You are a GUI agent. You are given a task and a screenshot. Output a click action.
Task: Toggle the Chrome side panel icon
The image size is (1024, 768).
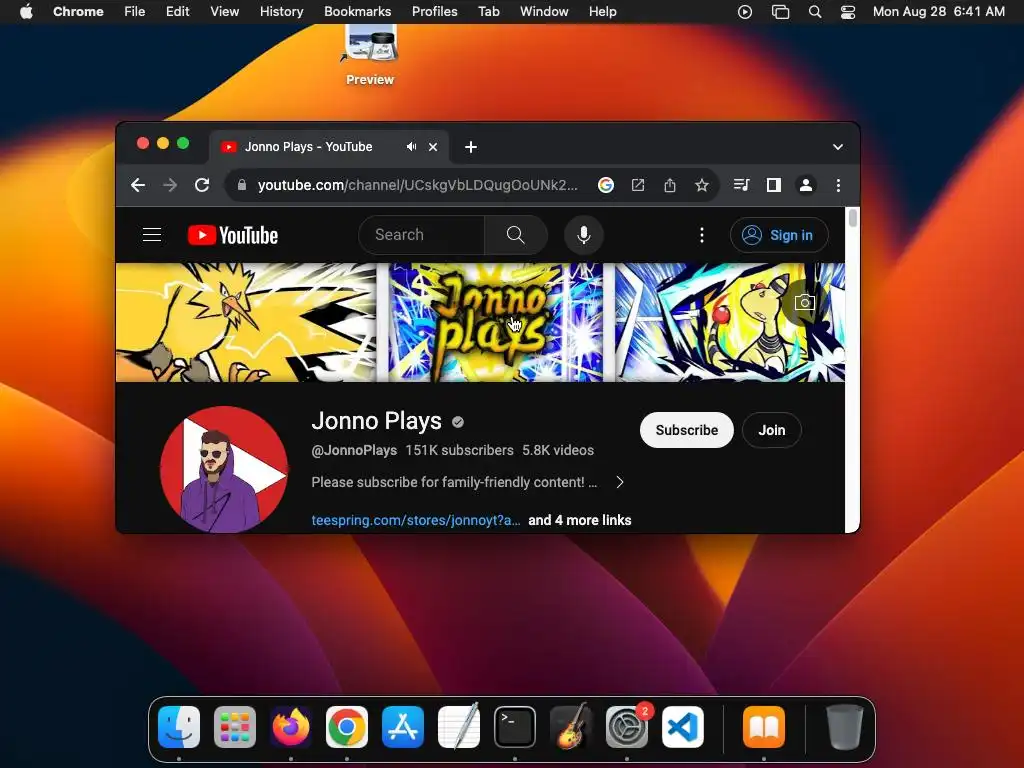pos(774,185)
